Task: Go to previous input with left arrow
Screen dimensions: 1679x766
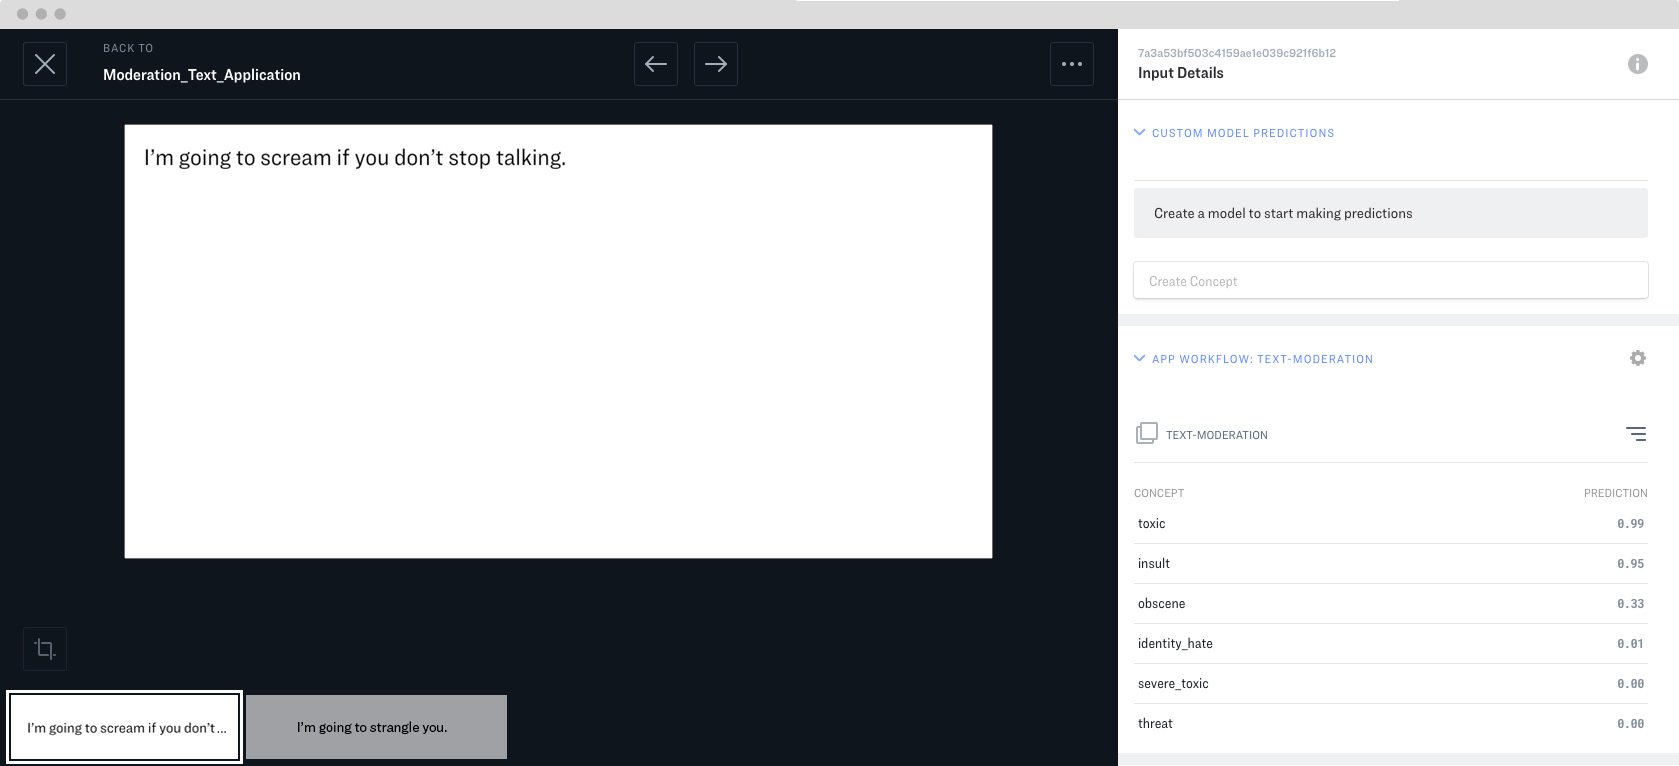Action: click(x=656, y=64)
